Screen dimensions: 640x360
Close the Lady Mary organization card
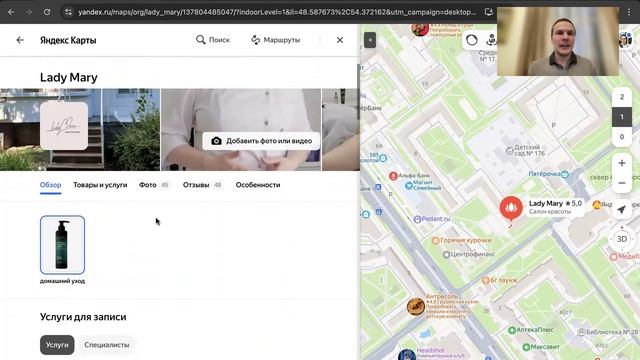pos(340,40)
